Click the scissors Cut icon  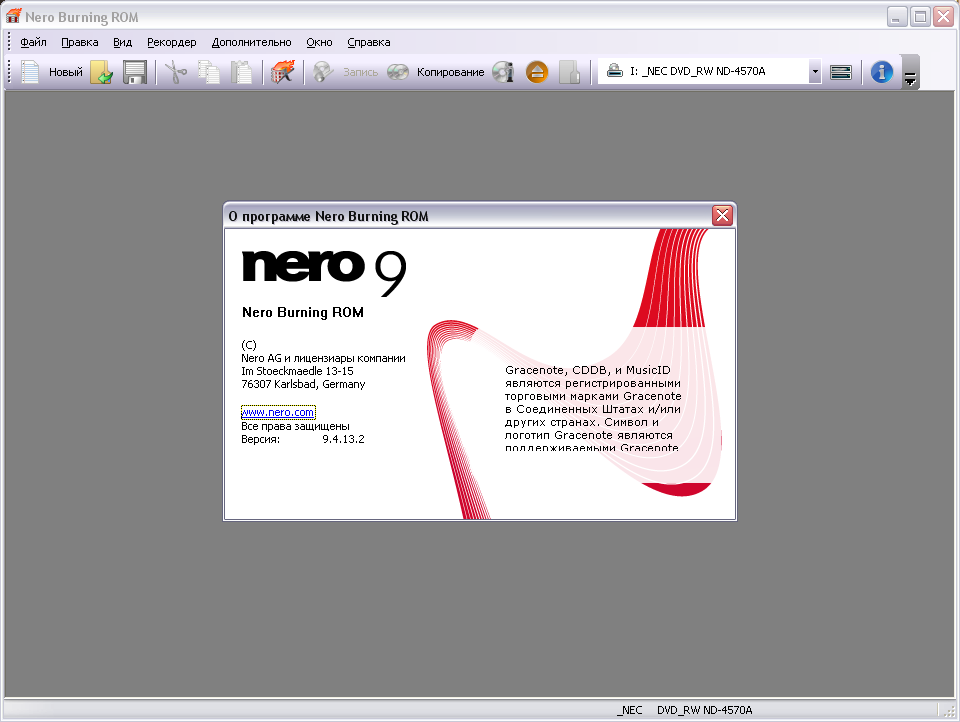176,72
